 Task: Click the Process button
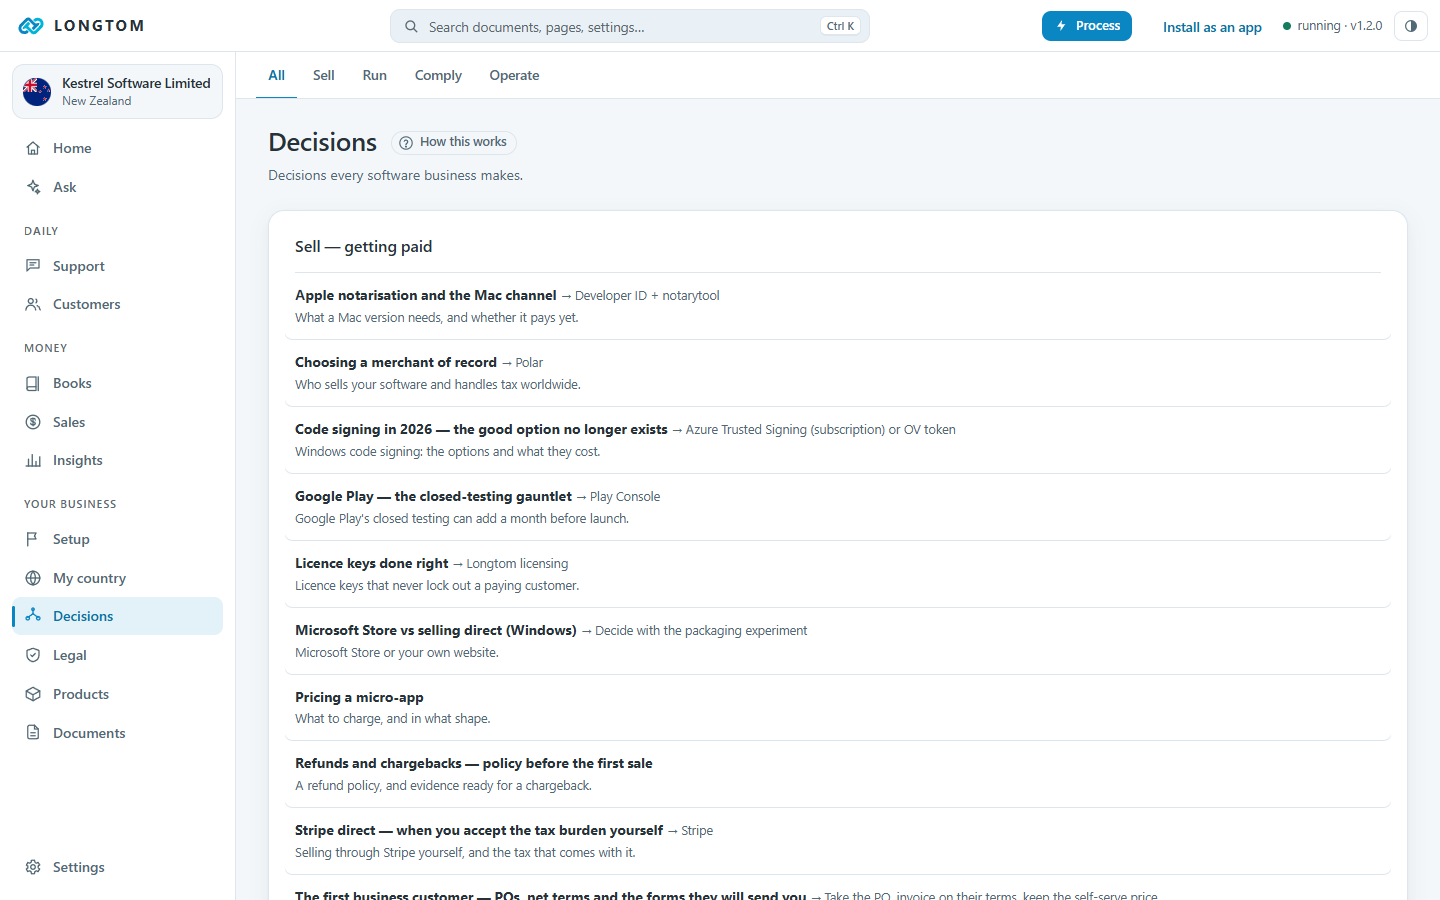[x=1087, y=26]
